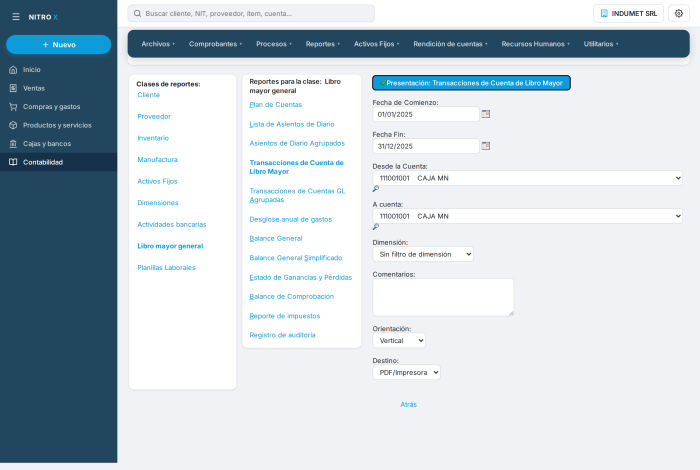Open Balance General Simplificado report
Viewport: 700px width, 470px height.
[296, 258]
